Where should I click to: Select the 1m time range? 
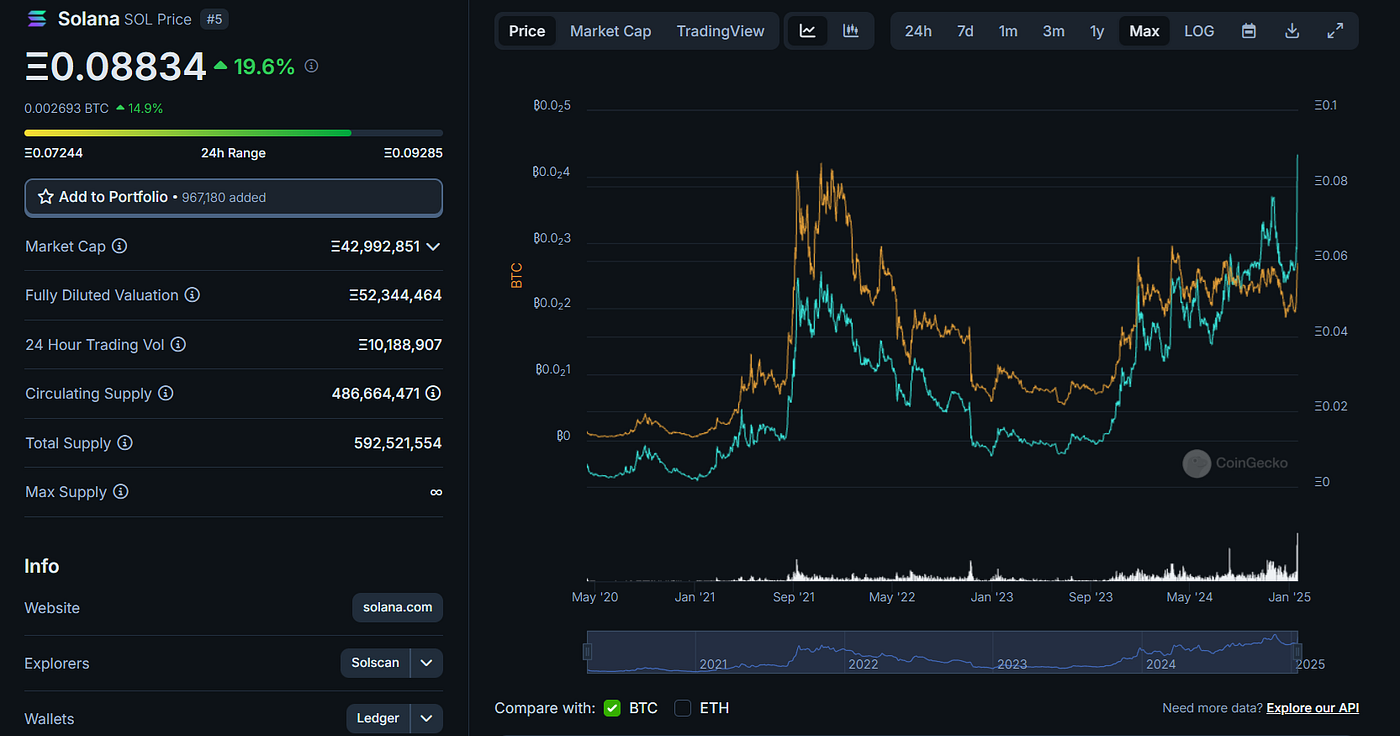1008,31
